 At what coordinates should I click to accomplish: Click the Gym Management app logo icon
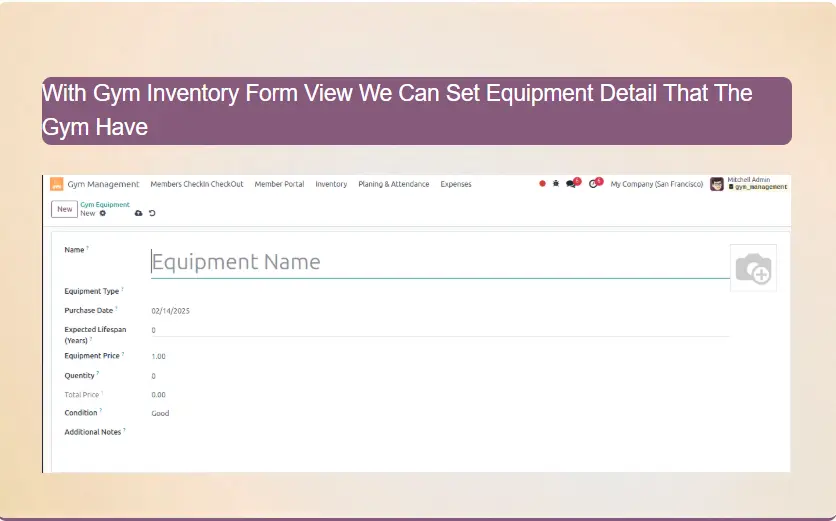point(57,184)
